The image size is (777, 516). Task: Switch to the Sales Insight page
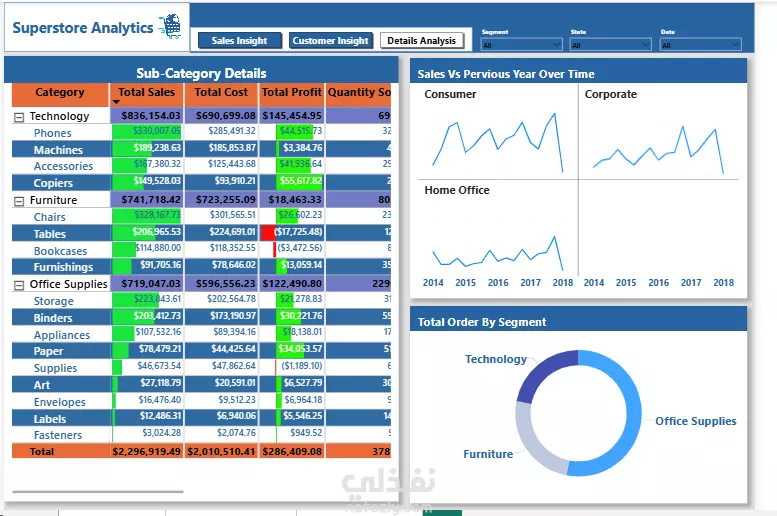[x=240, y=41]
